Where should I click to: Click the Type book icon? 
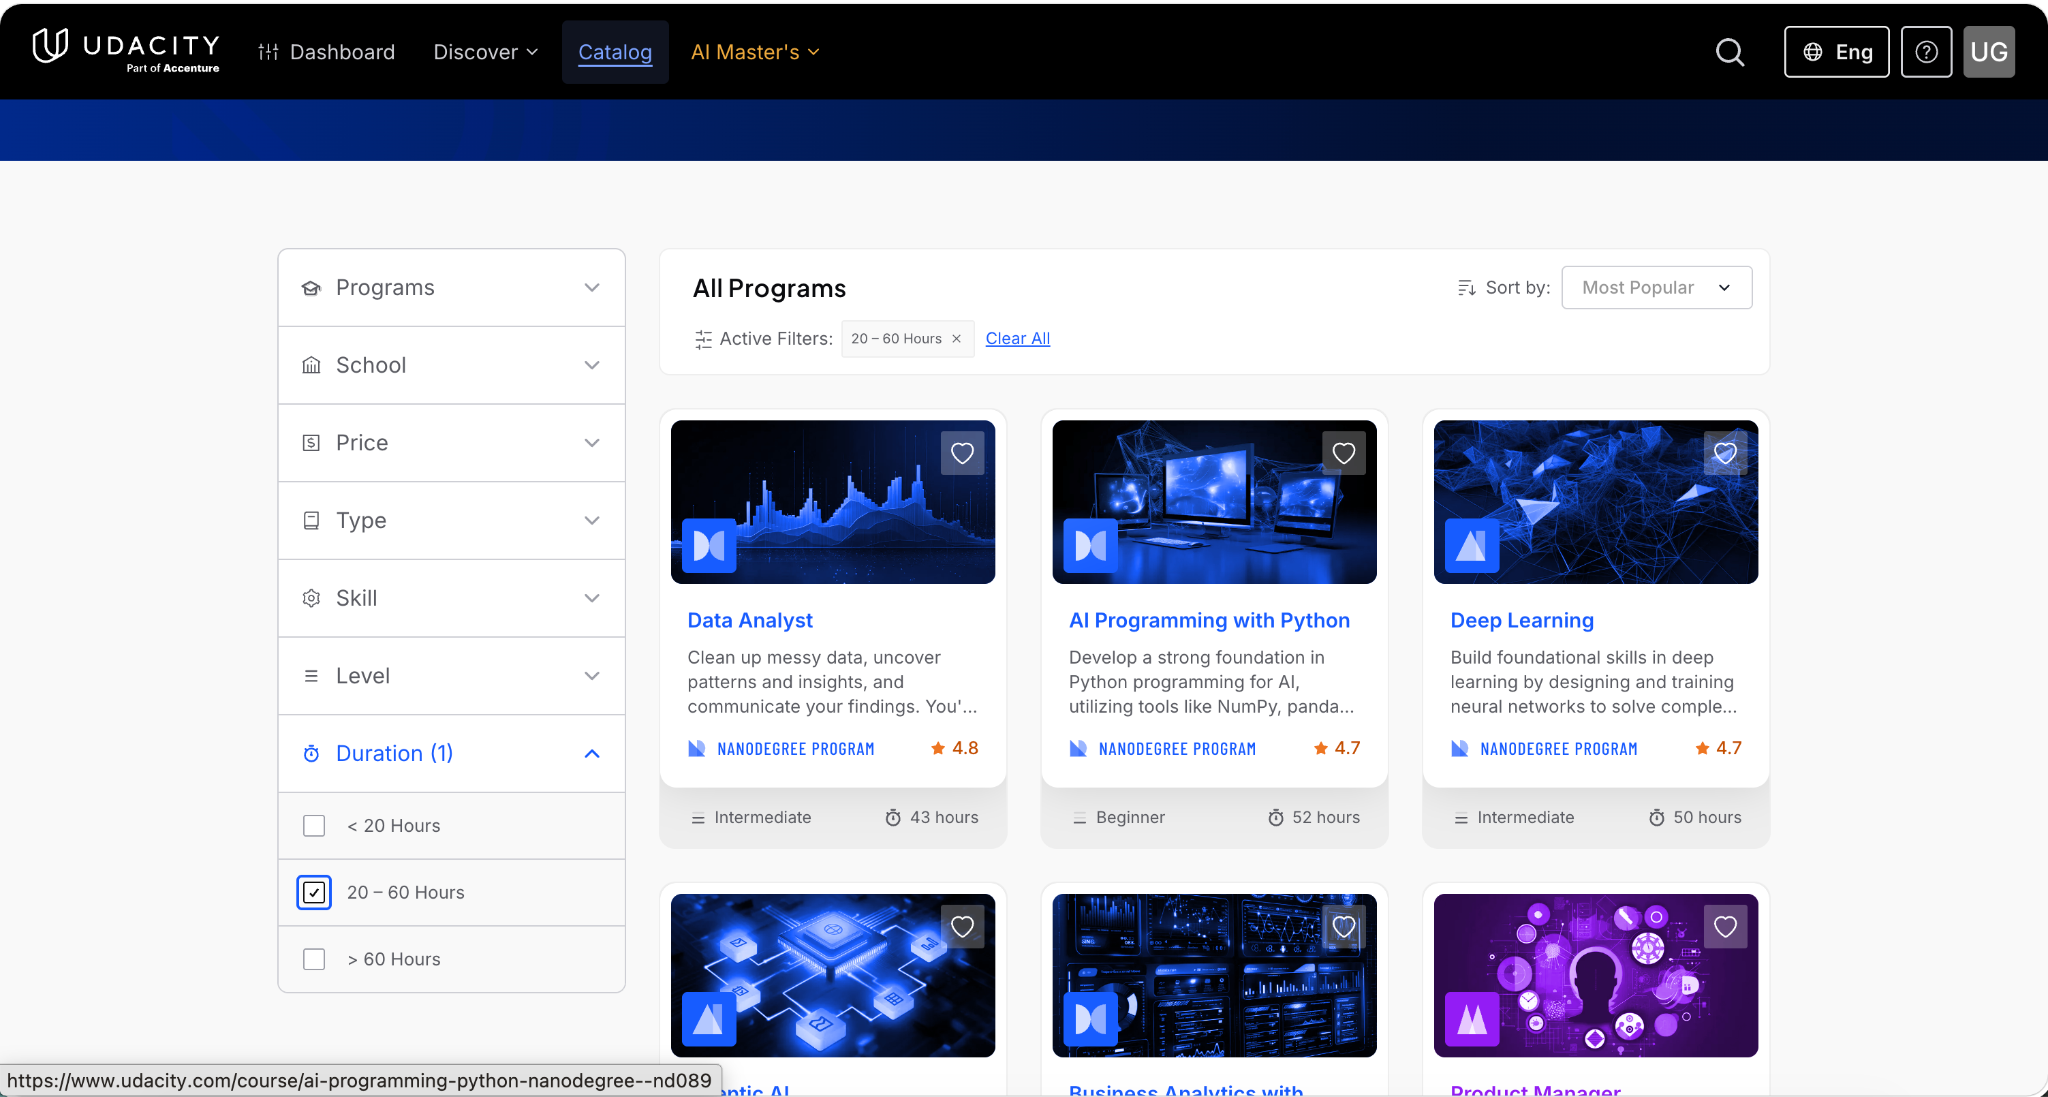pyautogui.click(x=311, y=520)
